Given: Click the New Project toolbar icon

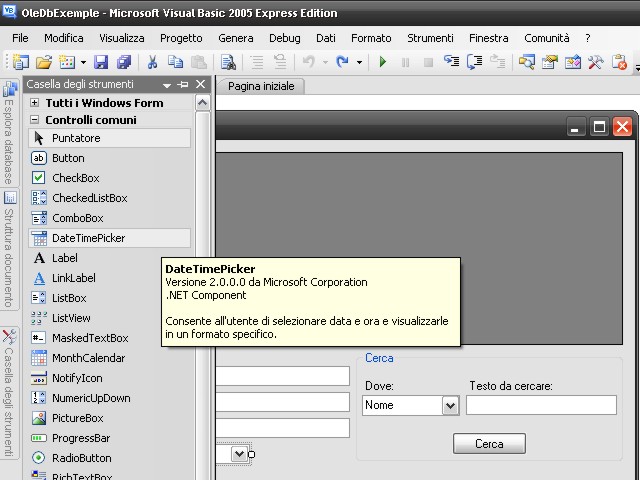Looking at the screenshot, I should (20, 62).
